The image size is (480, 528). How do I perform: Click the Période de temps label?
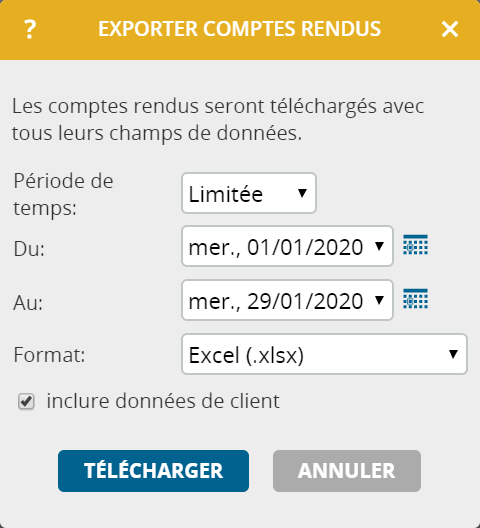click(x=63, y=194)
